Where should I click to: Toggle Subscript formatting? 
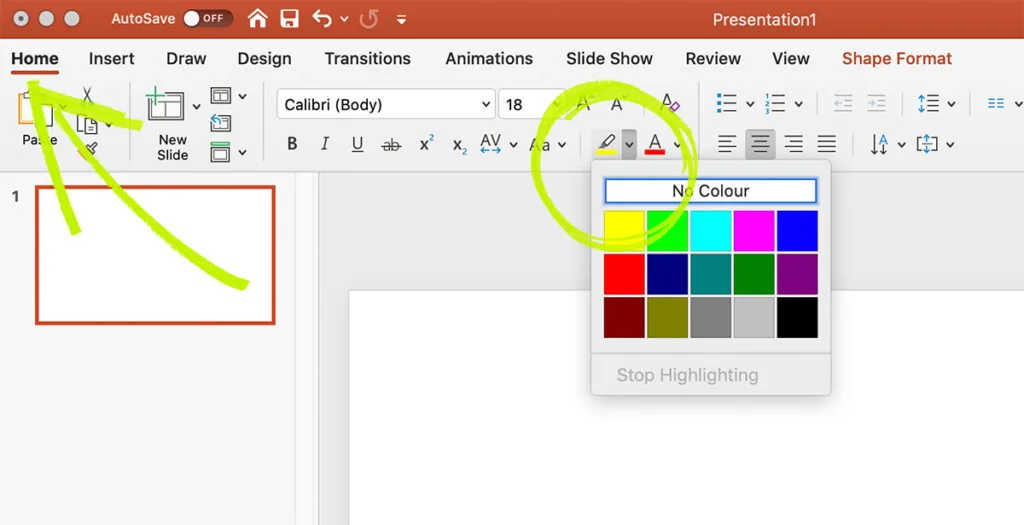click(460, 146)
